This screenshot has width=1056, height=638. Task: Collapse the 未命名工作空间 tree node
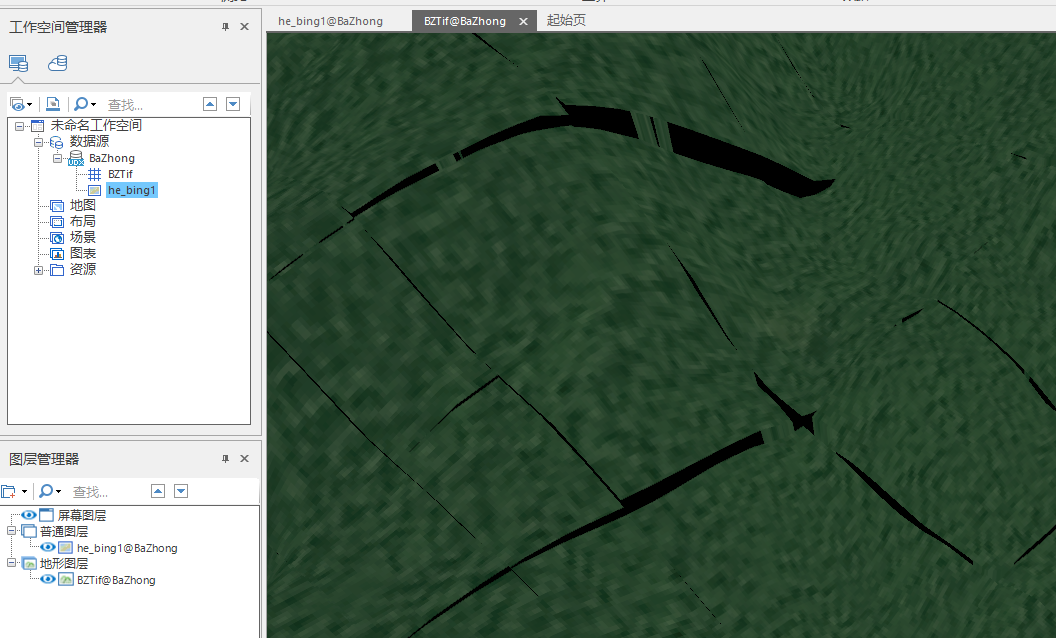[20, 126]
